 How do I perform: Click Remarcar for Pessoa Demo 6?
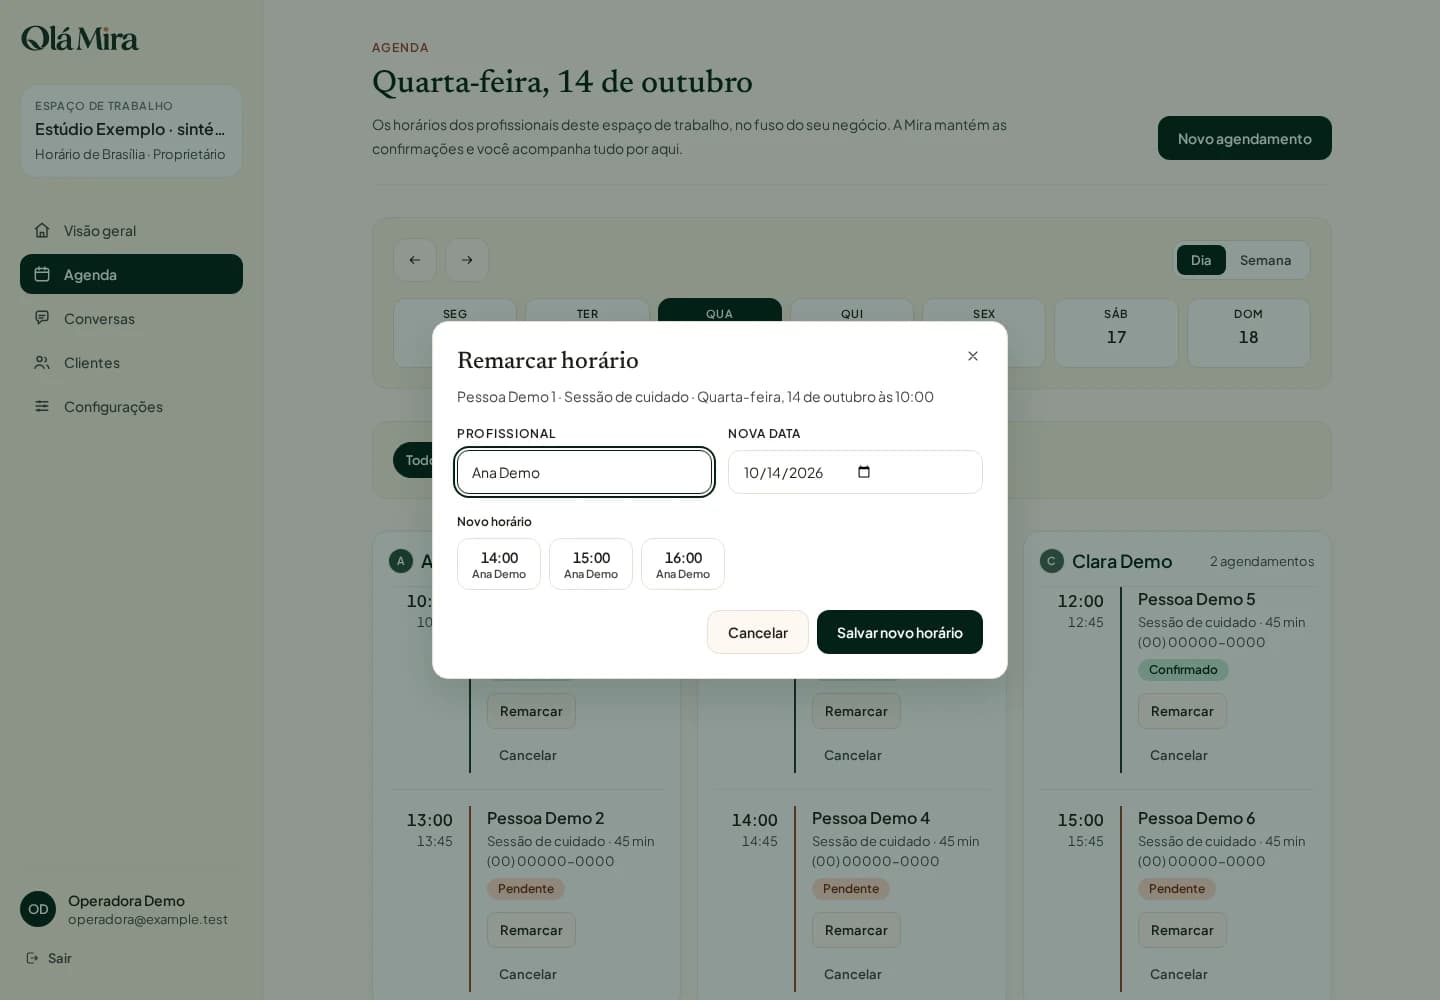pos(1182,930)
